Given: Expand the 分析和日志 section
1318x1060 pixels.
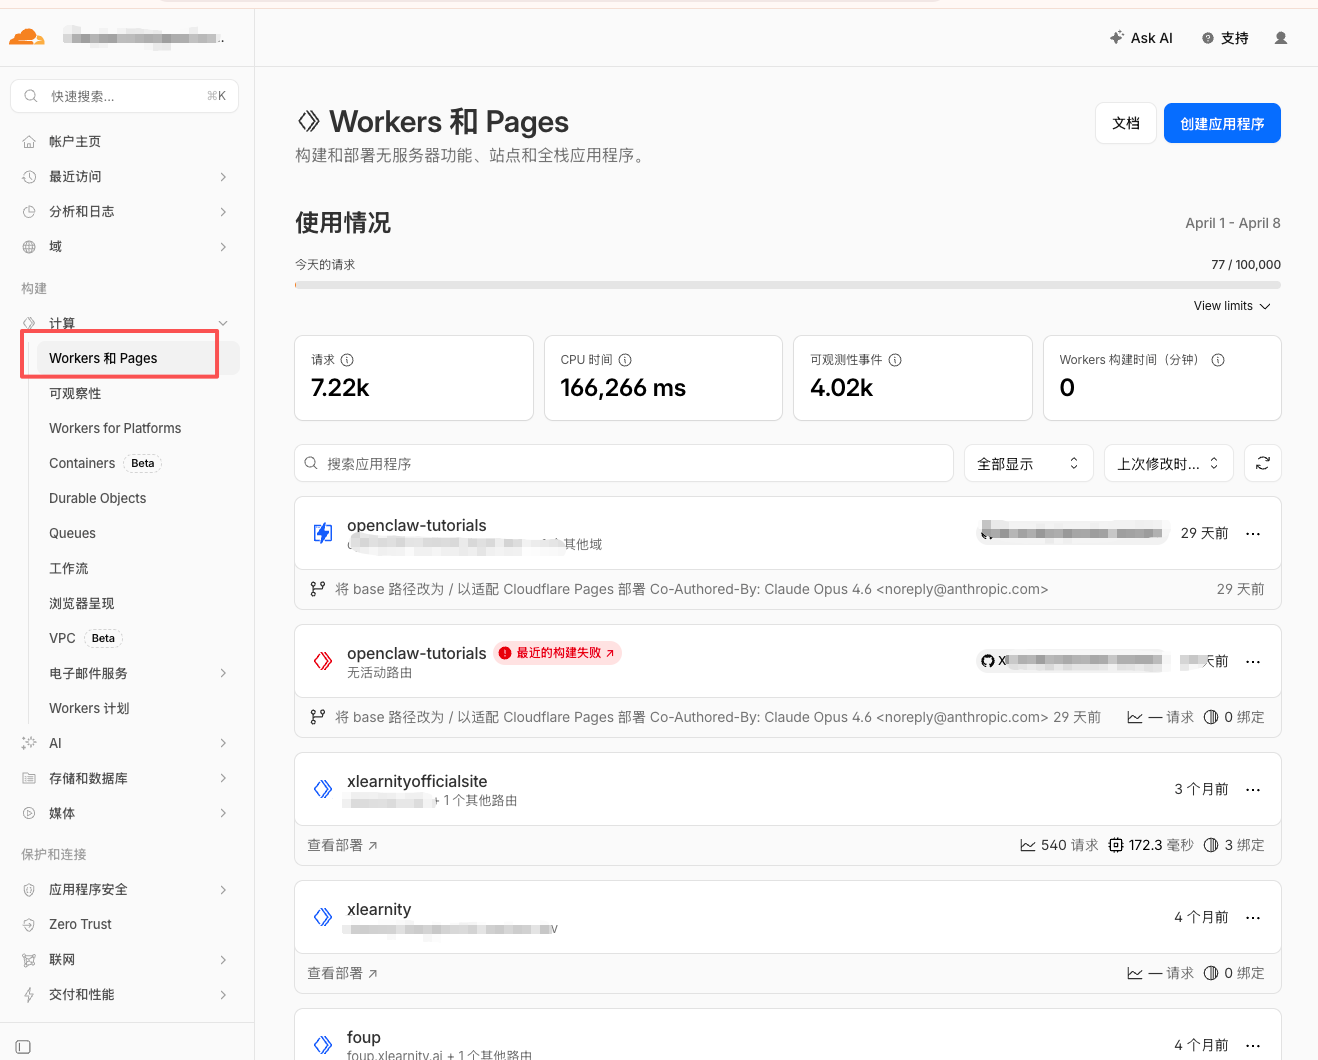Looking at the screenshot, I should [x=223, y=212].
